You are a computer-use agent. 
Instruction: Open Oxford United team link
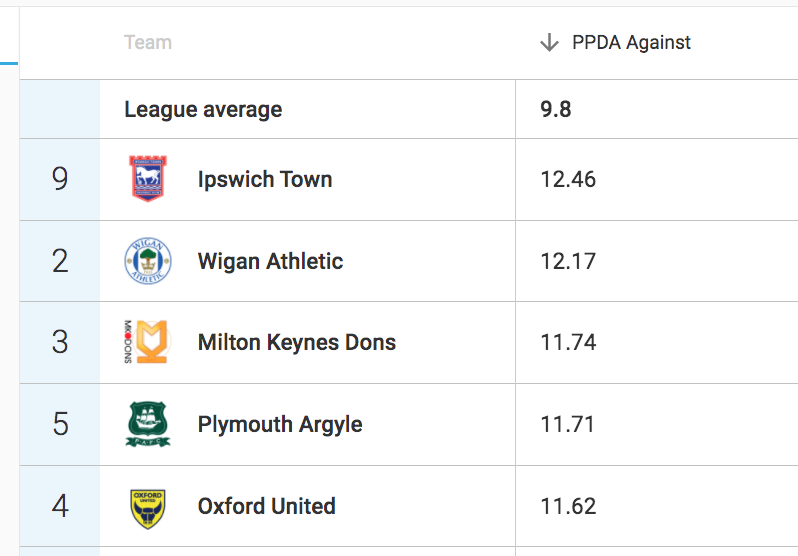click(x=267, y=506)
